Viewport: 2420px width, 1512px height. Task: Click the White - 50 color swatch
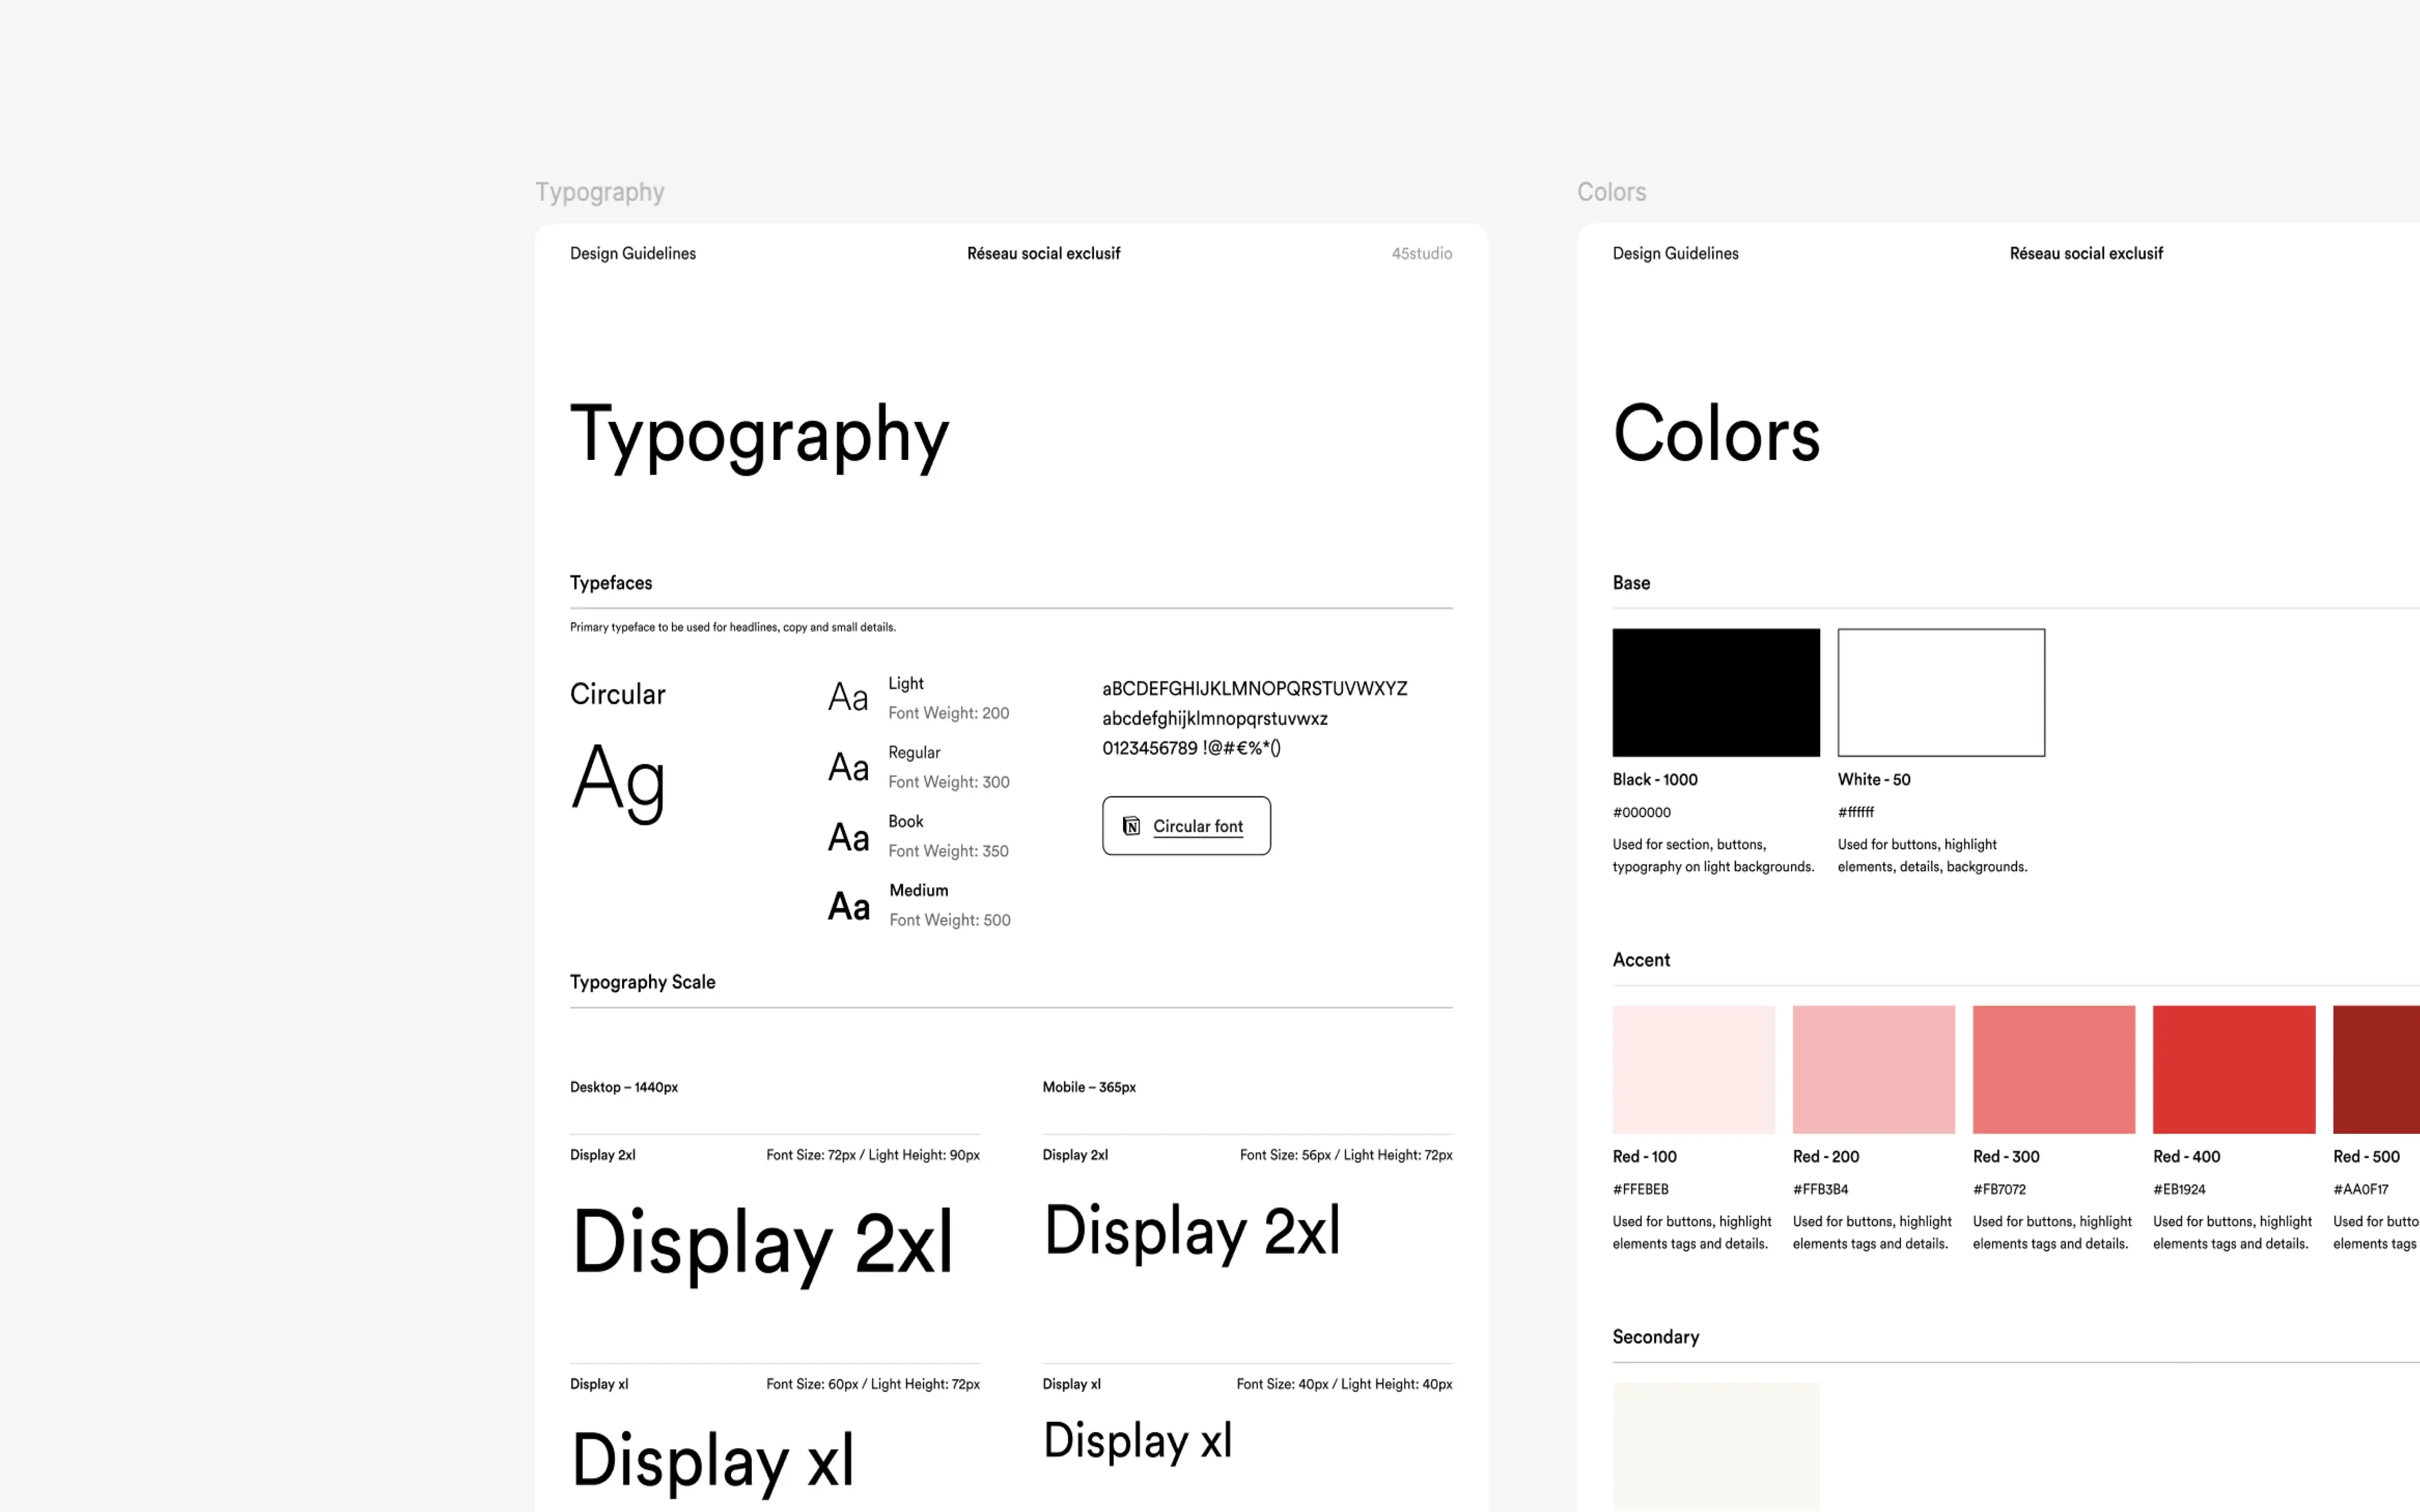point(1941,692)
